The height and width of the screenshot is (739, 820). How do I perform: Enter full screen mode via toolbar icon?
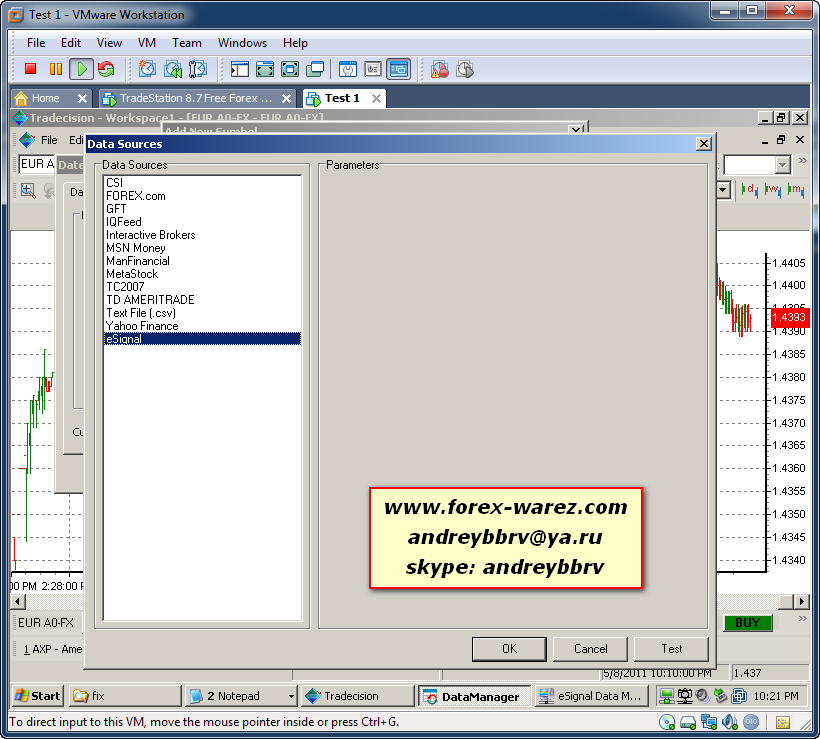coord(265,69)
